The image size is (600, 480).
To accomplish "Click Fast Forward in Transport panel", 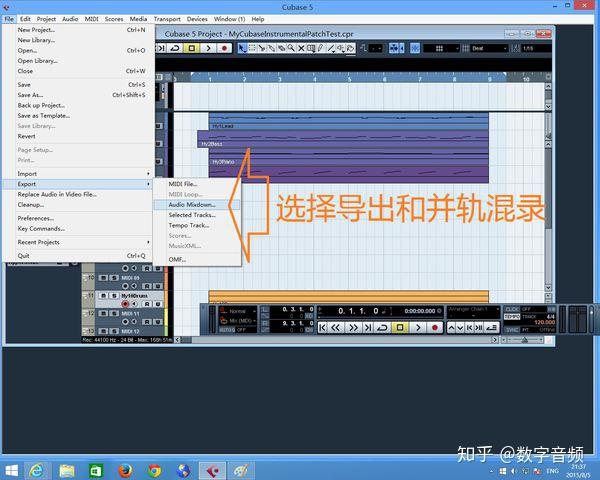I will coord(353,327).
